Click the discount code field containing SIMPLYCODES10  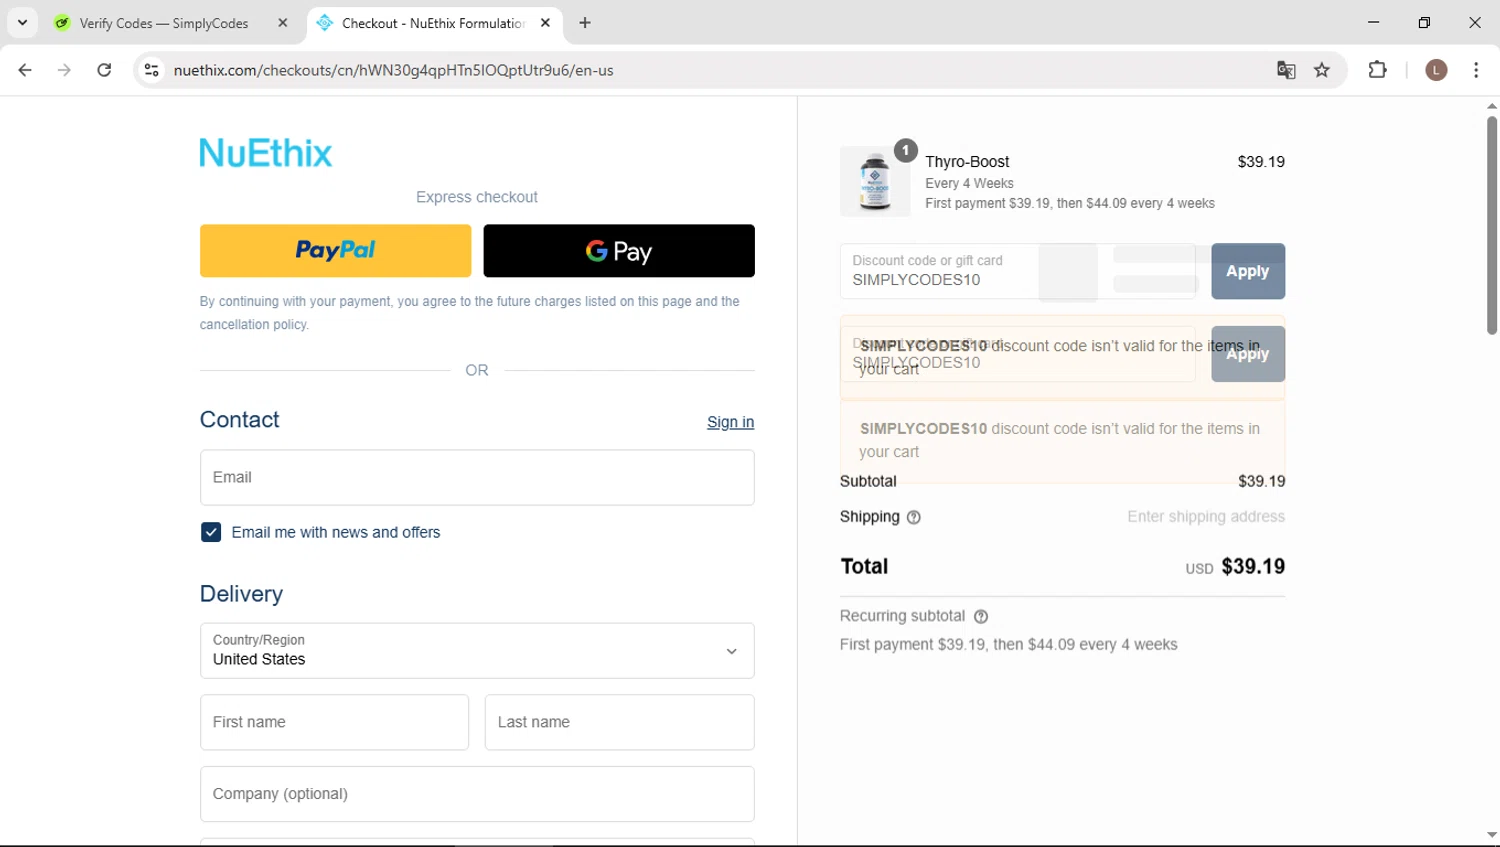click(1018, 271)
